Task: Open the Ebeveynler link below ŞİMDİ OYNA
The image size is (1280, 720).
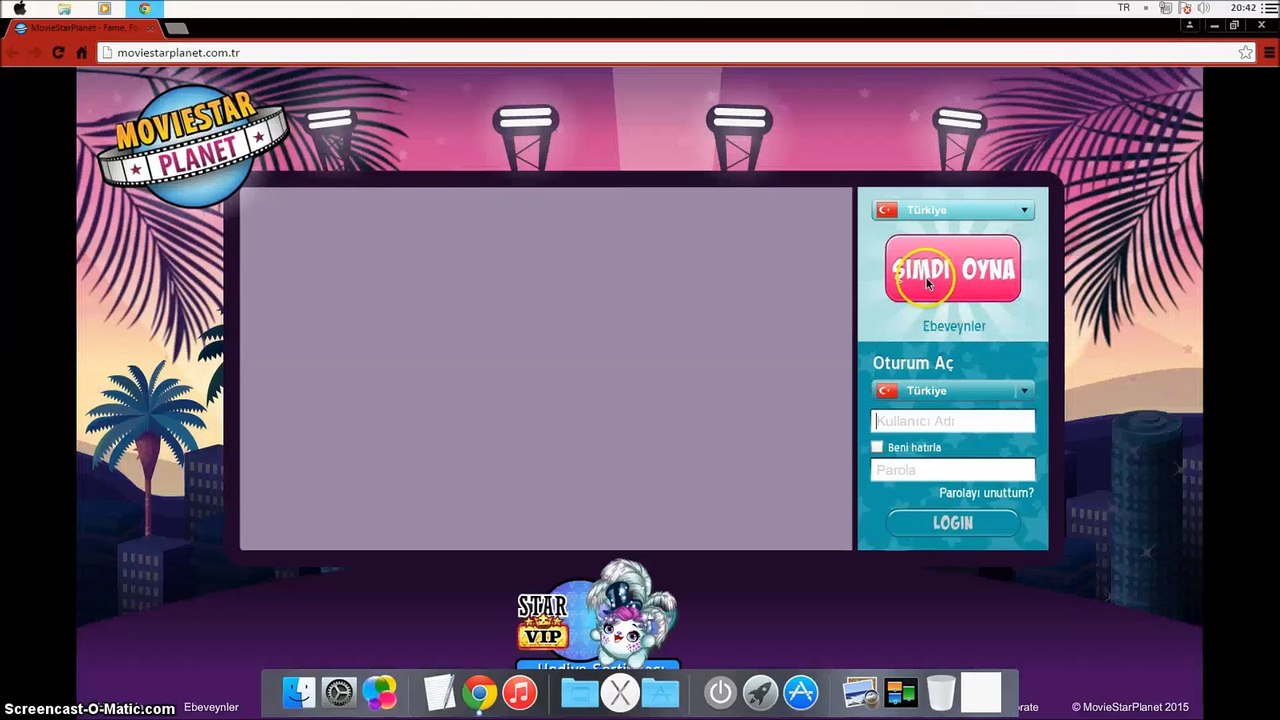Action: click(x=954, y=326)
